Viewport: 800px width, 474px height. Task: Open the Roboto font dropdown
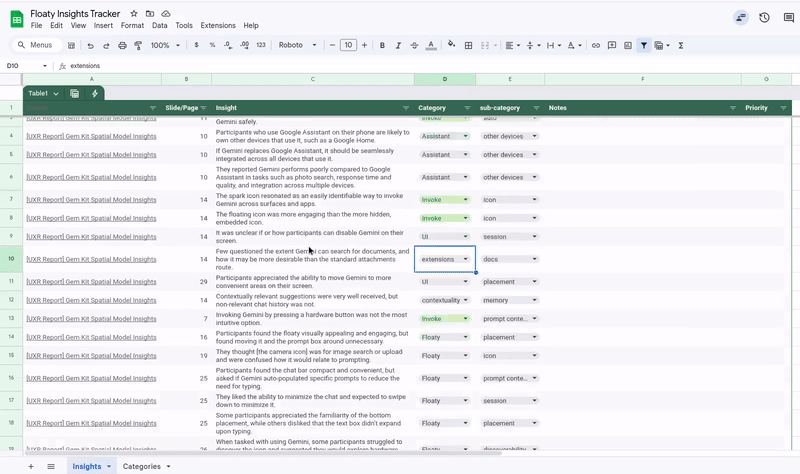pos(297,45)
